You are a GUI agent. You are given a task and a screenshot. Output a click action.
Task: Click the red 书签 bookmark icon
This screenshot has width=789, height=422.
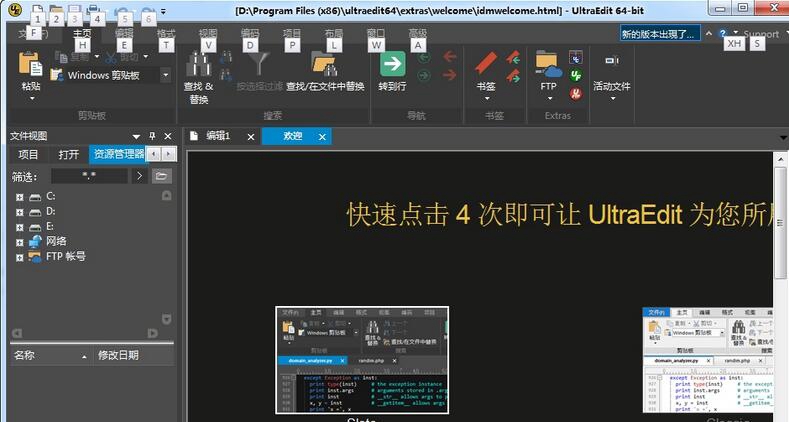[486, 63]
